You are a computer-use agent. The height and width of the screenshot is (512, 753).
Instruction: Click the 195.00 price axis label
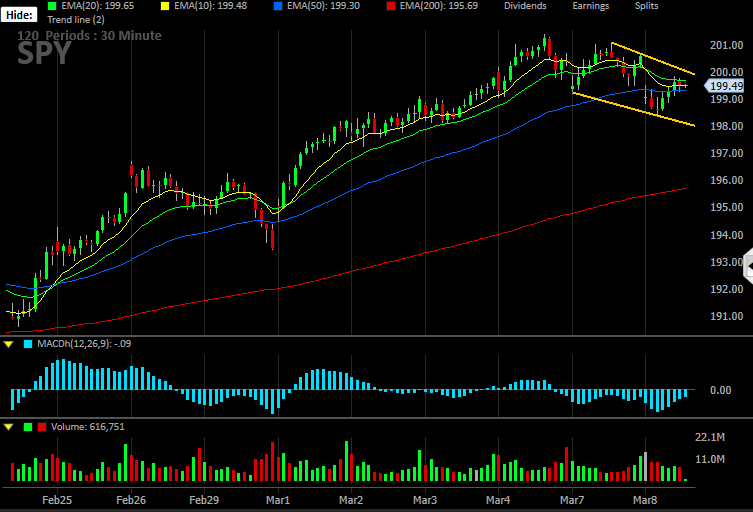pyautogui.click(x=727, y=207)
